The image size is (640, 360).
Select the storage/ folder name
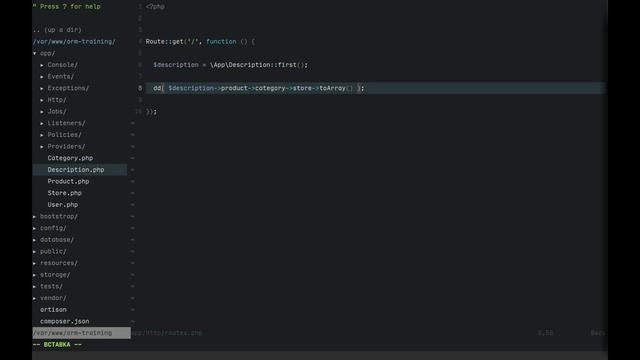tap(55, 275)
